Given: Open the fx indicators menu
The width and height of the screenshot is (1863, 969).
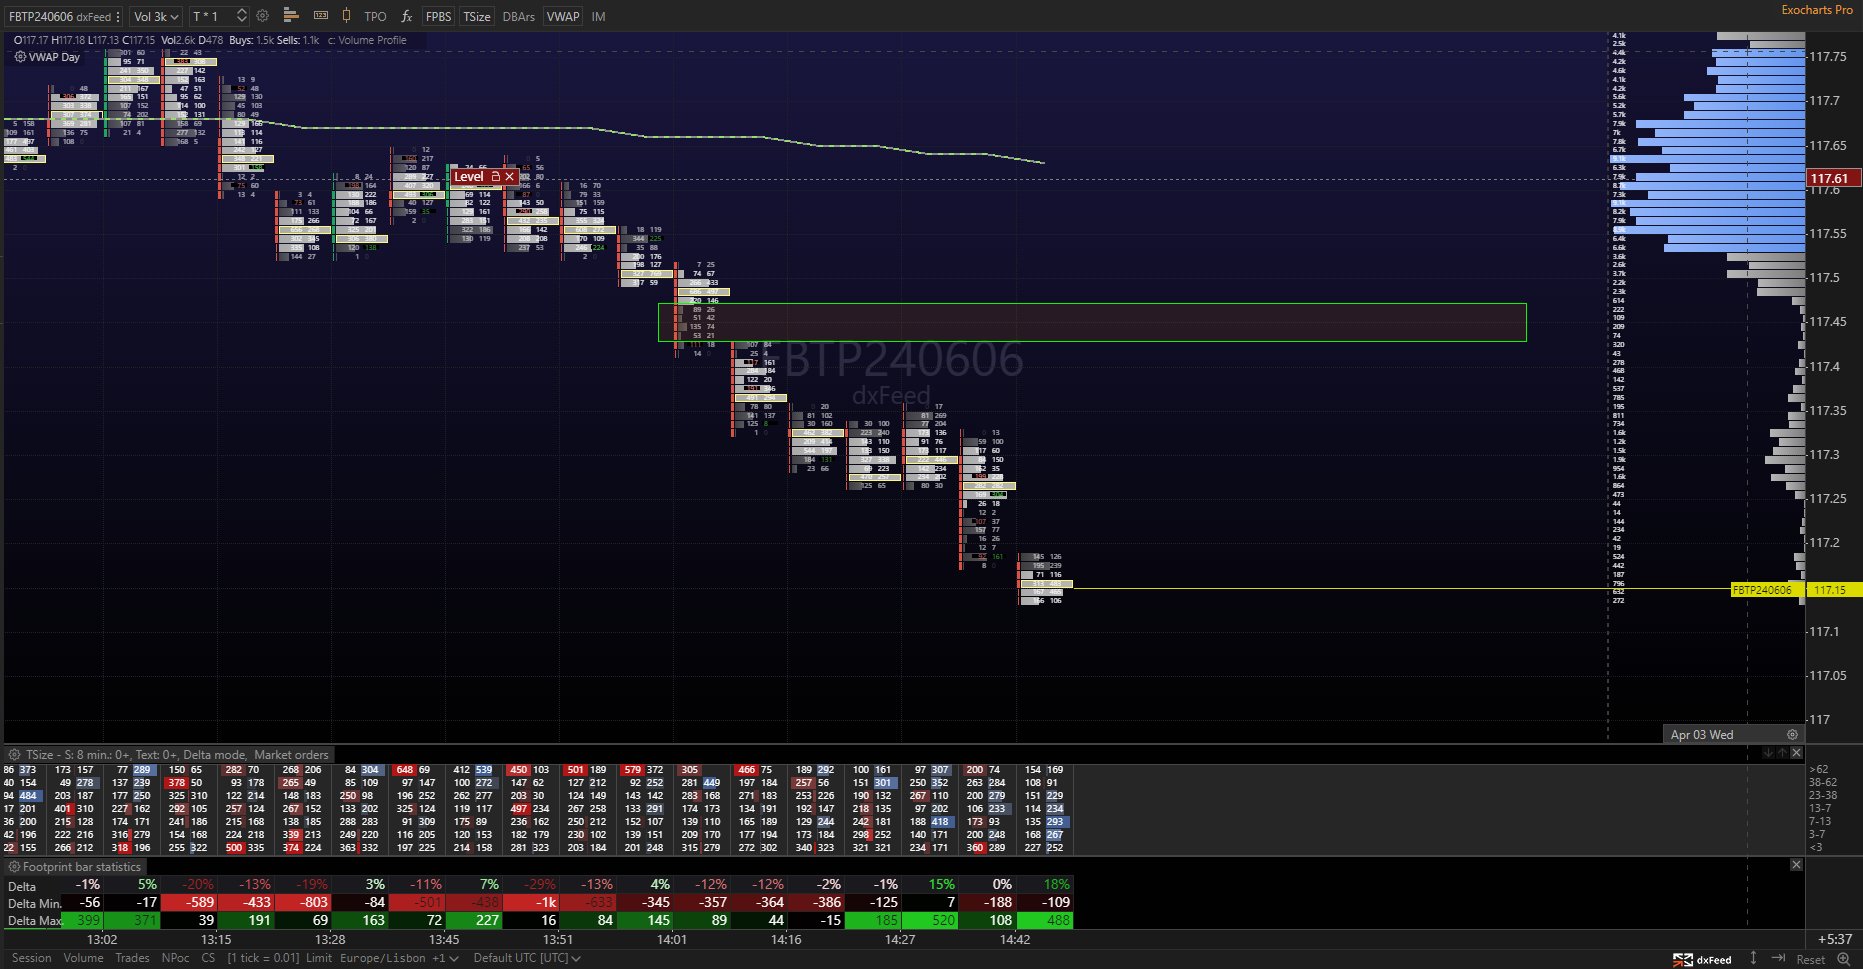Looking at the screenshot, I should click(x=406, y=16).
